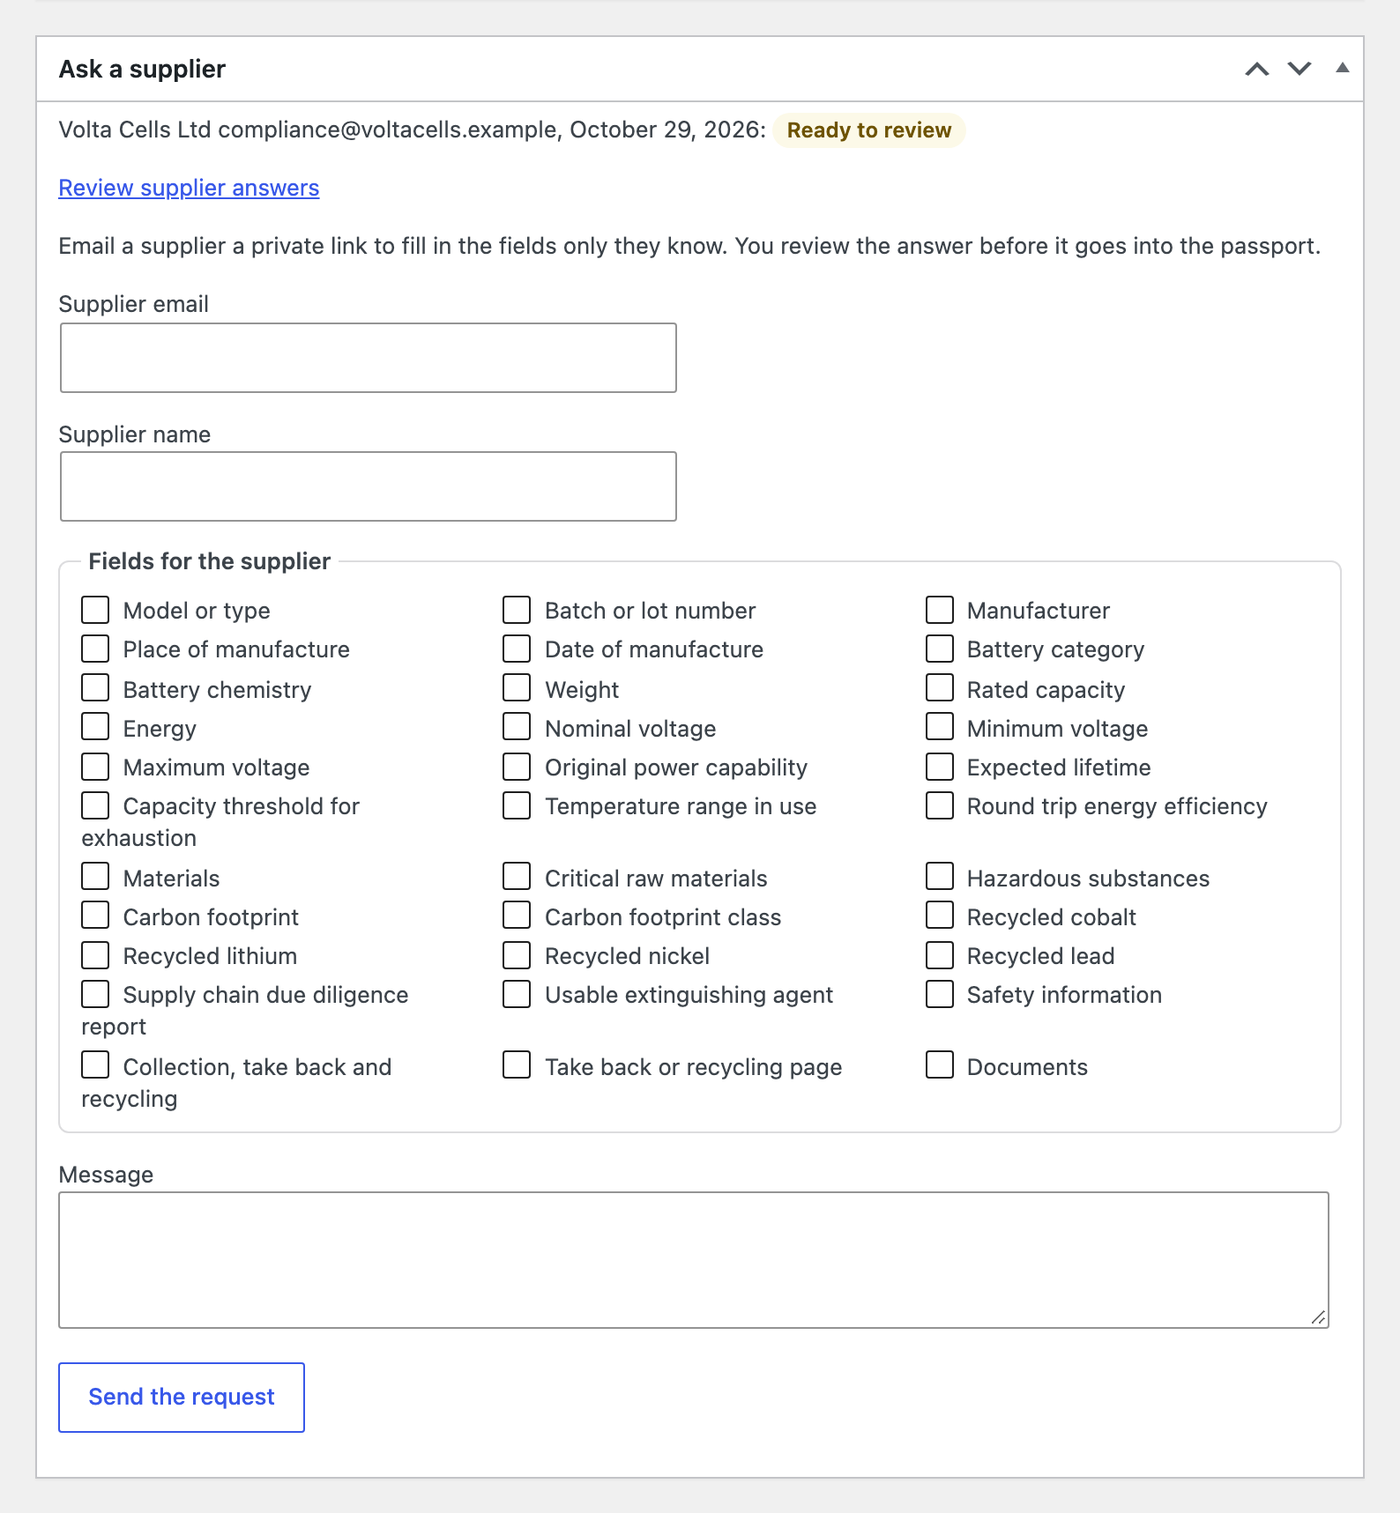Tick the Original power capability checkbox
This screenshot has width=1400, height=1513.
click(x=517, y=767)
